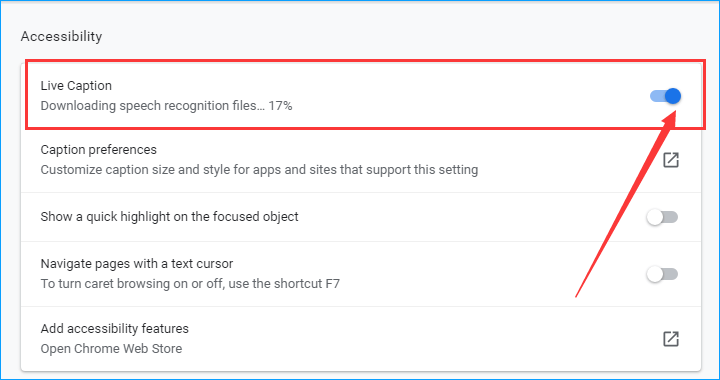Toggle caret browsing text cursor switch

tap(662, 274)
